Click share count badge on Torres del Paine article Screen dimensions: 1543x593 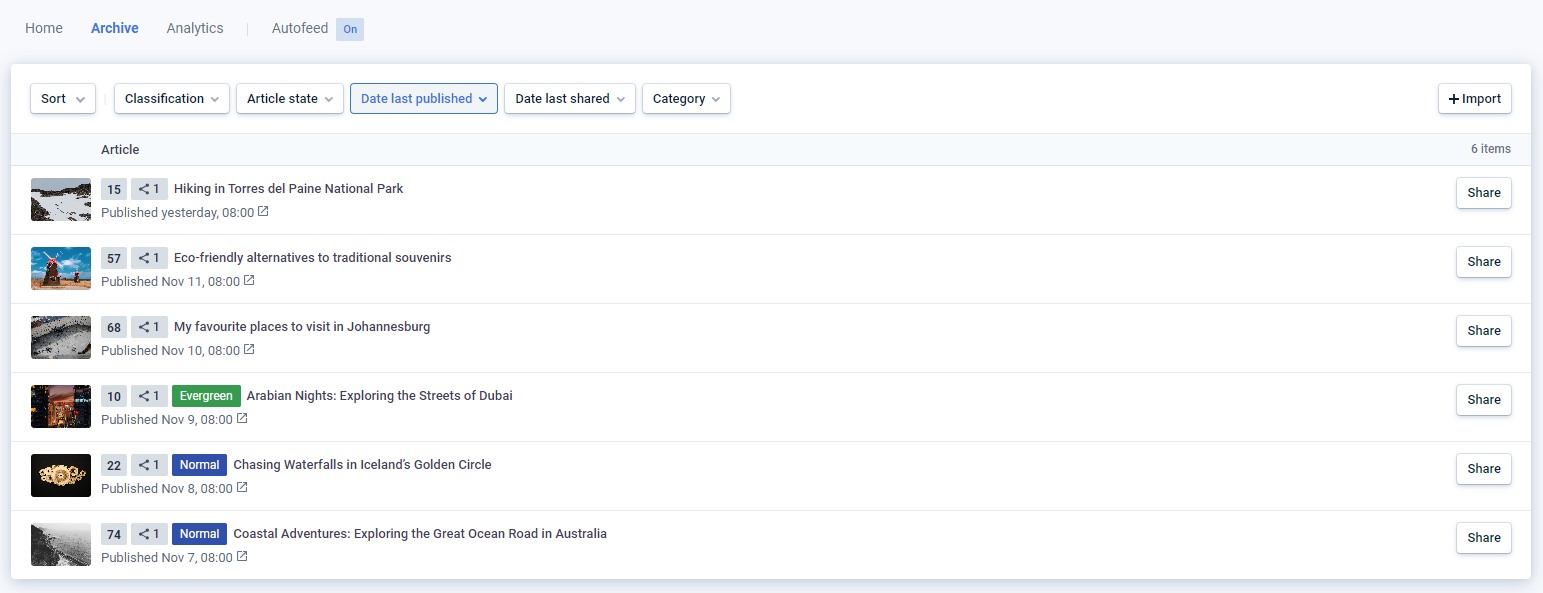(149, 189)
